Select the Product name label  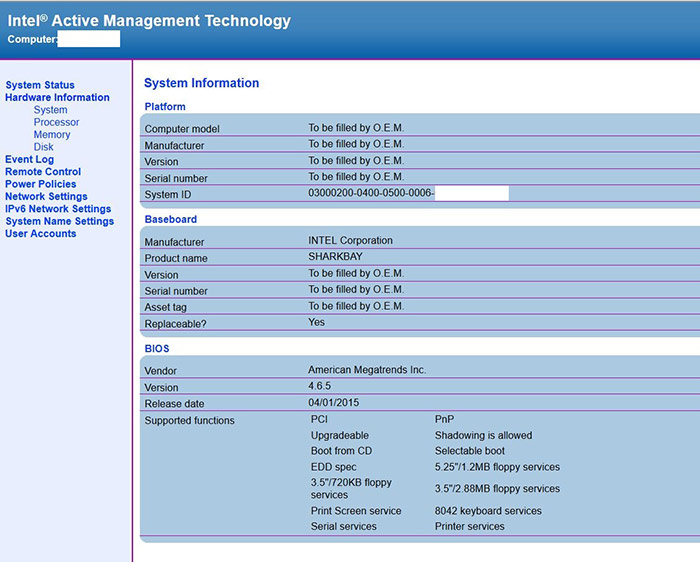tap(176, 258)
